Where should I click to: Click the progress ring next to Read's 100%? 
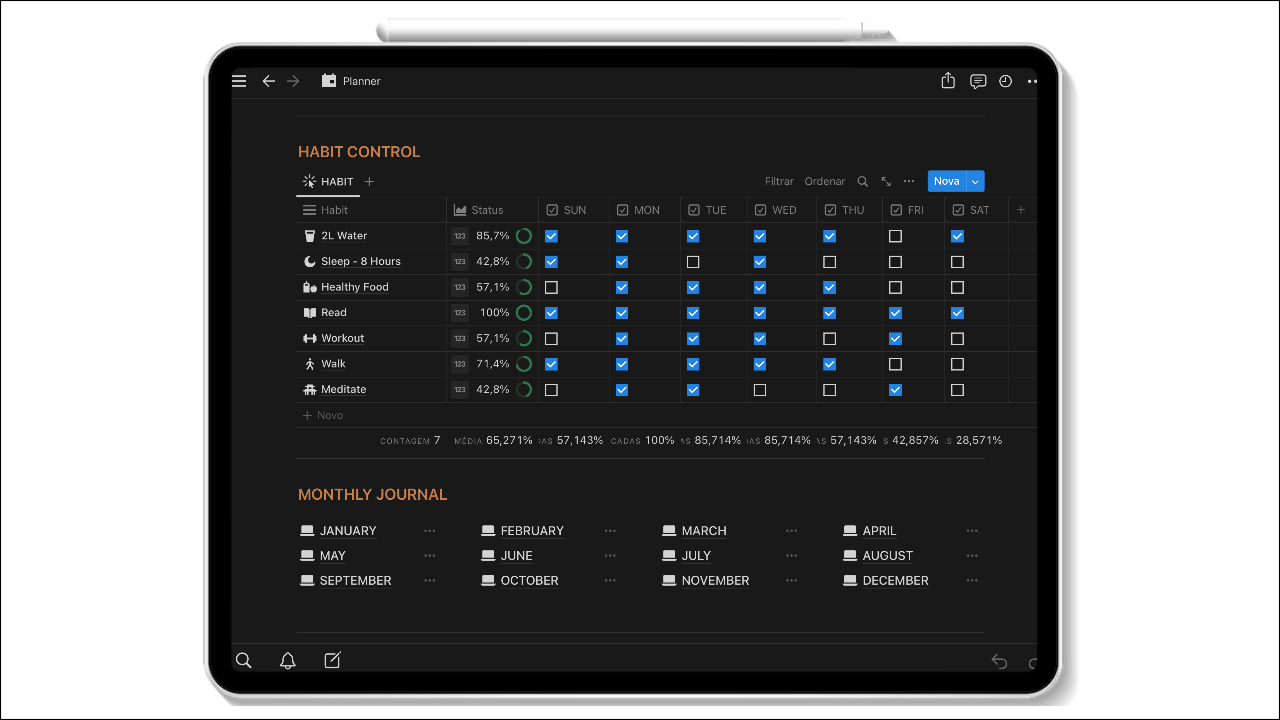(x=522, y=312)
